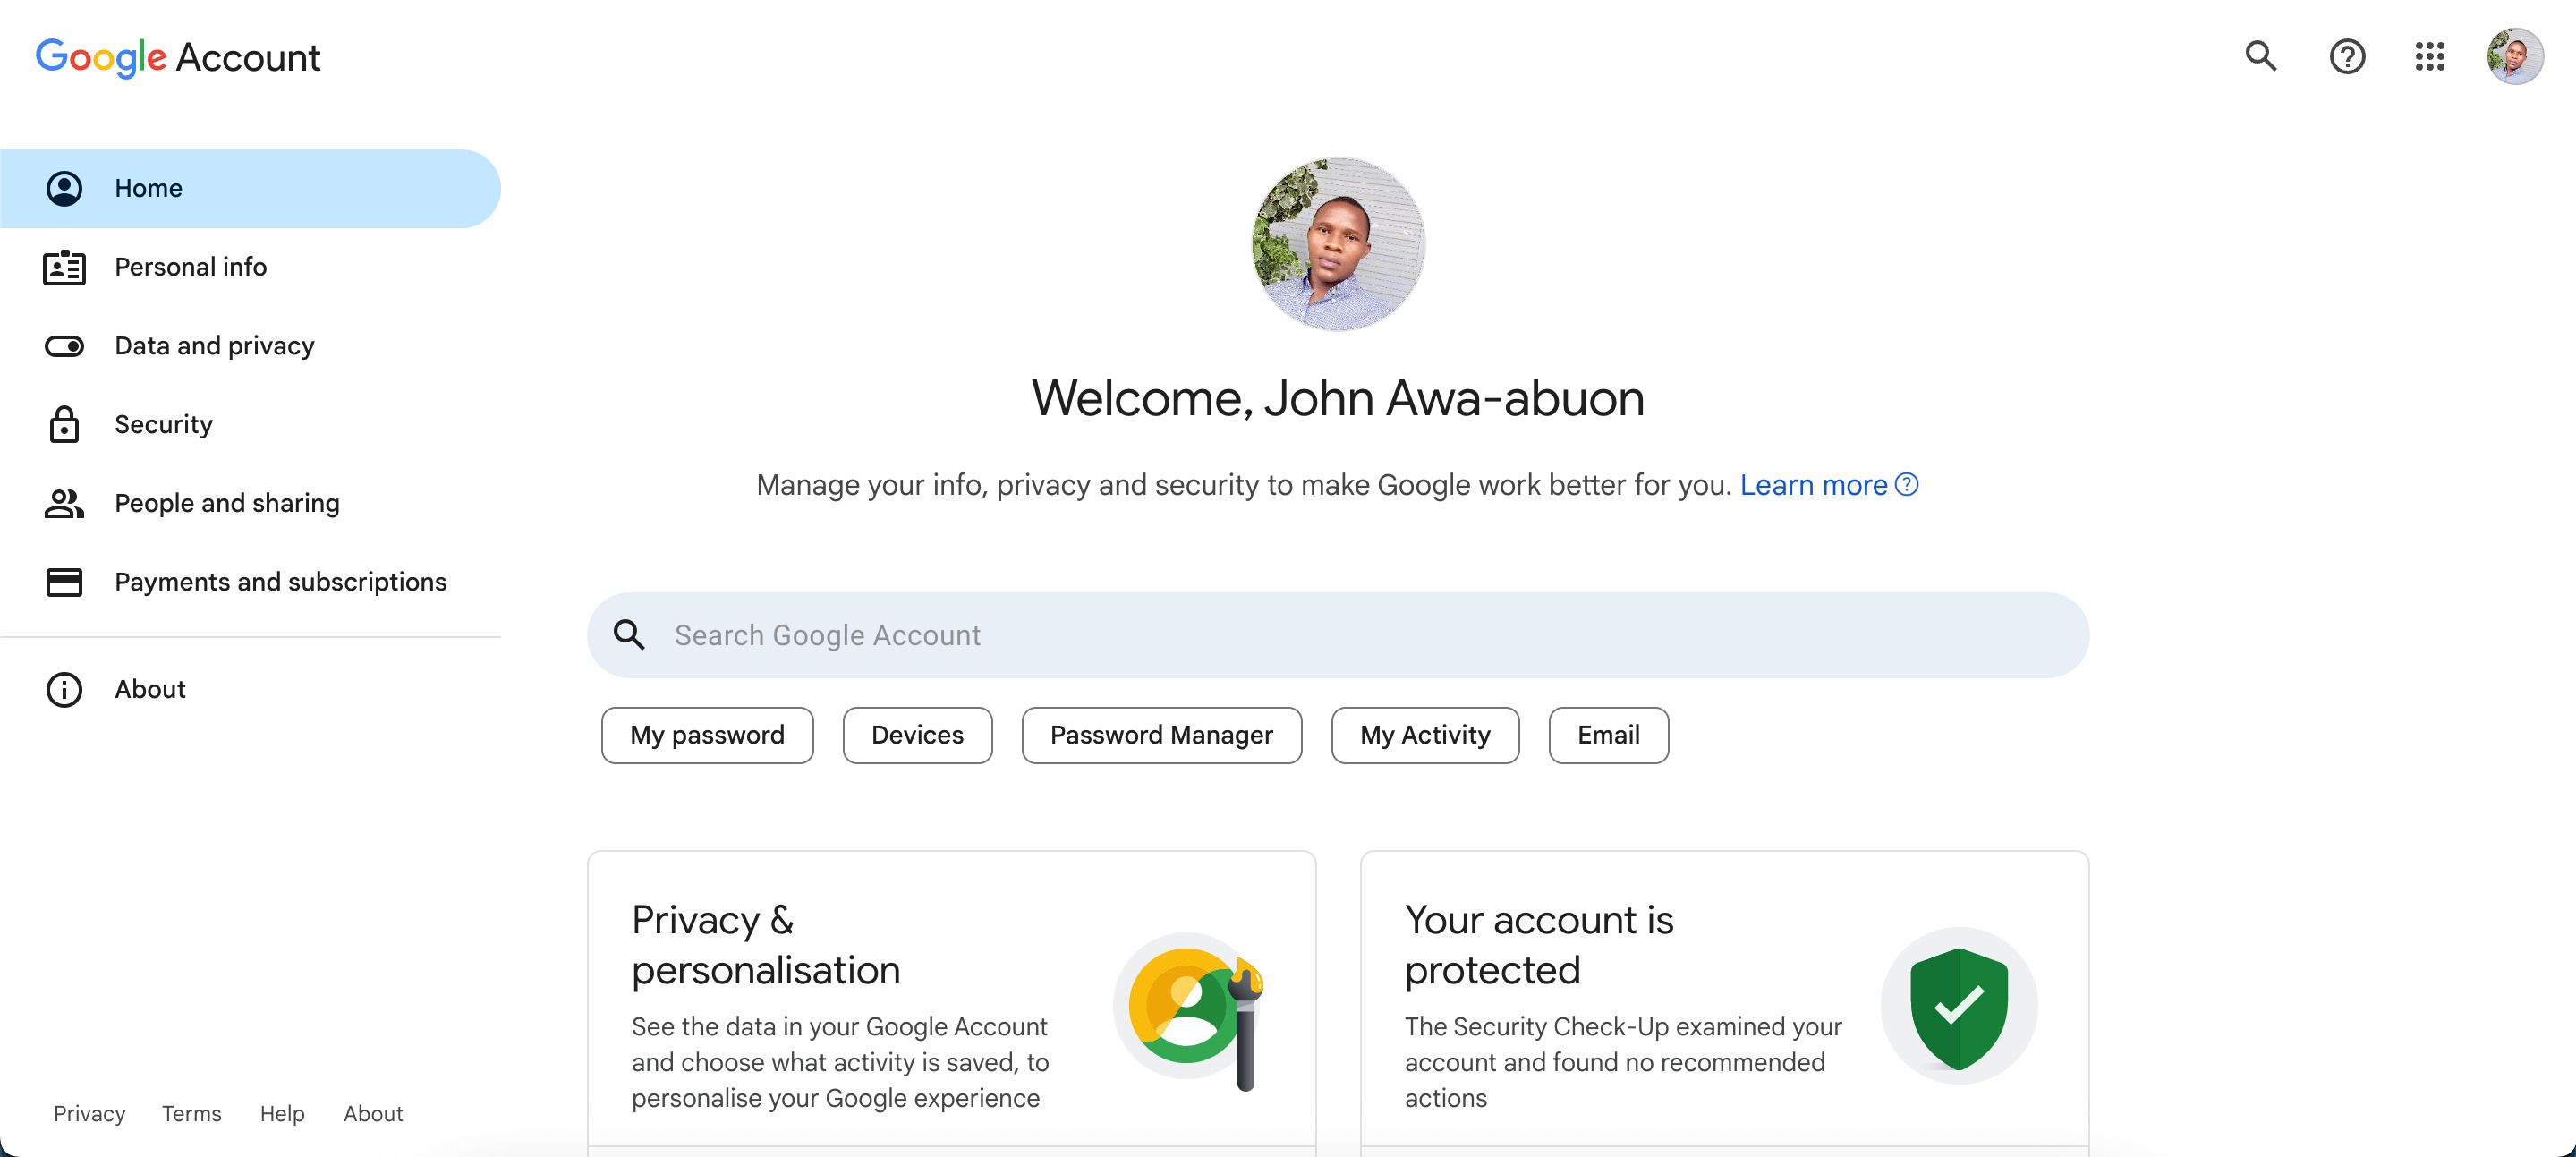Click the Learn more help circle icon
The height and width of the screenshot is (1157, 2576).
point(1907,484)
